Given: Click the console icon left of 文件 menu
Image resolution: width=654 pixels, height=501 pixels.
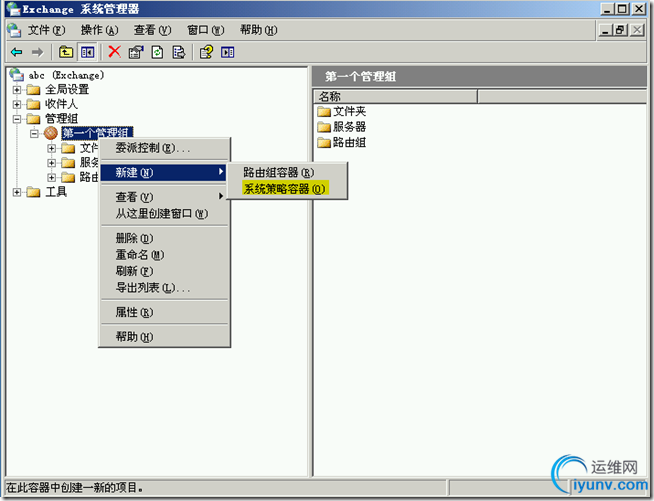Looking at the screenshot, I should pos(14,30).
